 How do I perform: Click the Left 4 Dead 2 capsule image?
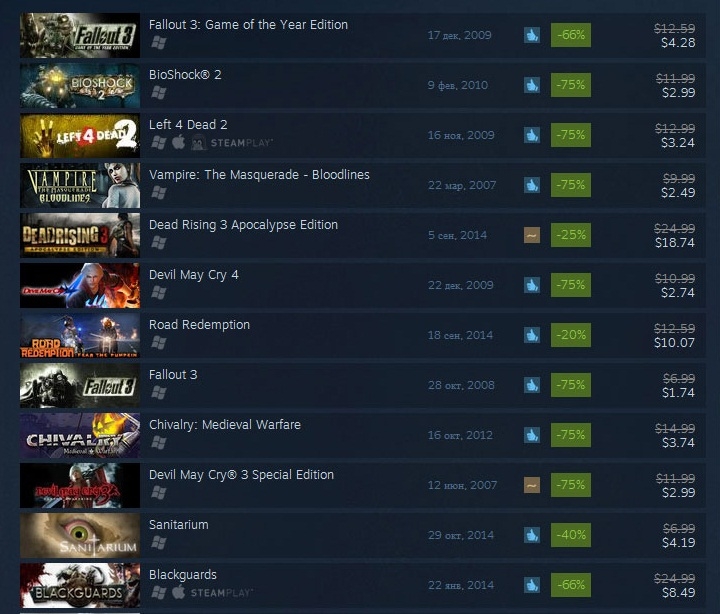pos(80,135)
